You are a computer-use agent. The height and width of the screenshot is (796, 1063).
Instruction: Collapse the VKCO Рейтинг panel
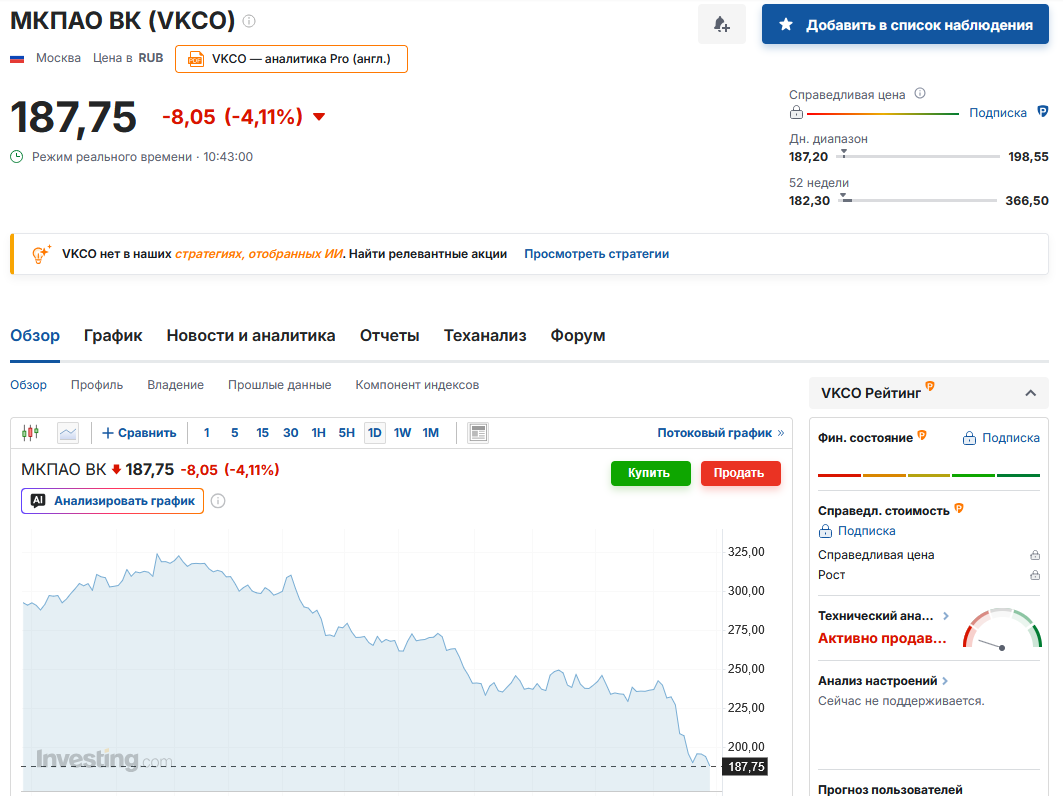tap(1030, 393)
